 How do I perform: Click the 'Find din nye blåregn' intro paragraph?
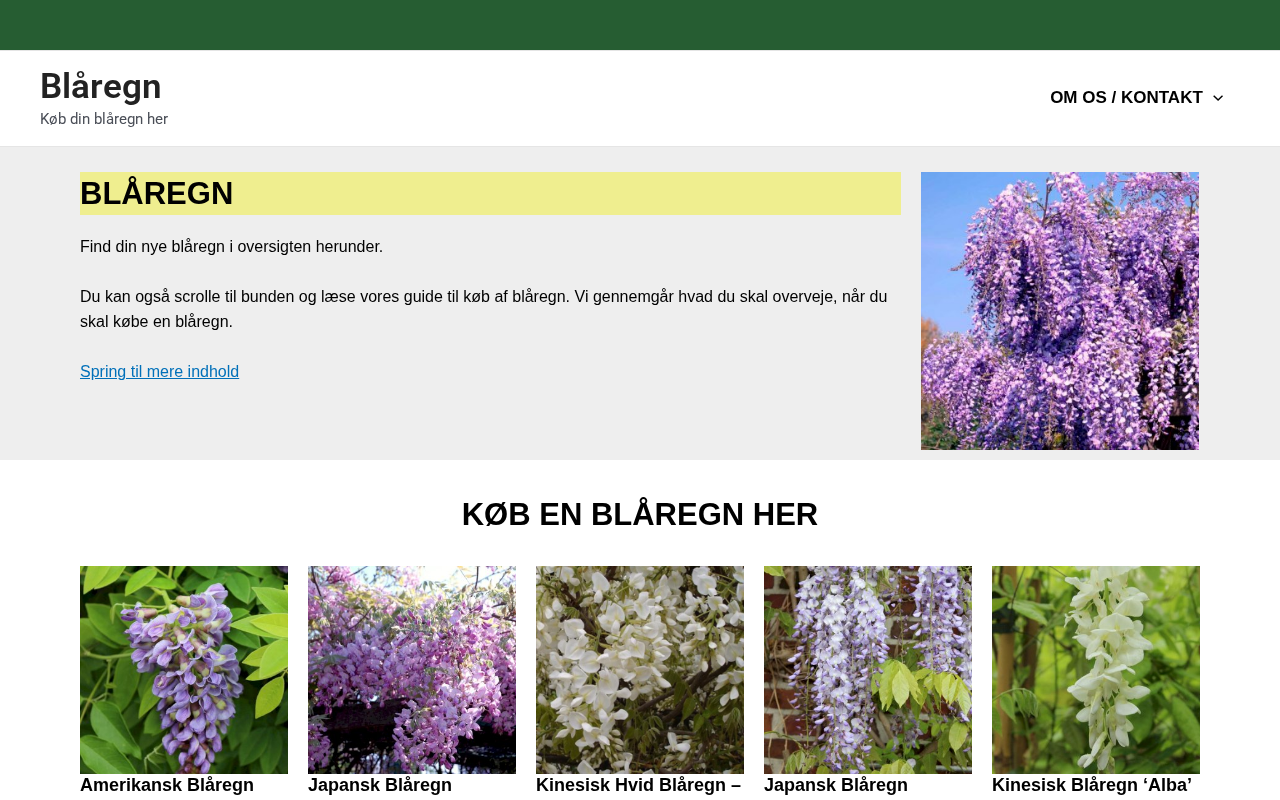tap(231, 247)
